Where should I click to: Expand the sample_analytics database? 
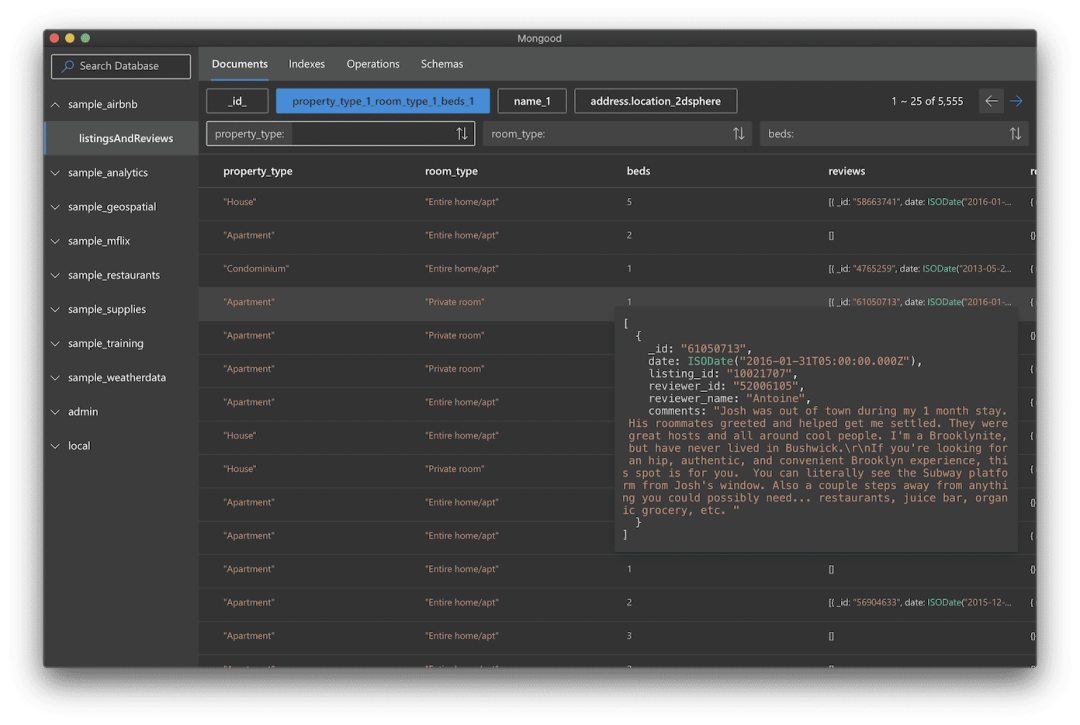pos(55,173)
